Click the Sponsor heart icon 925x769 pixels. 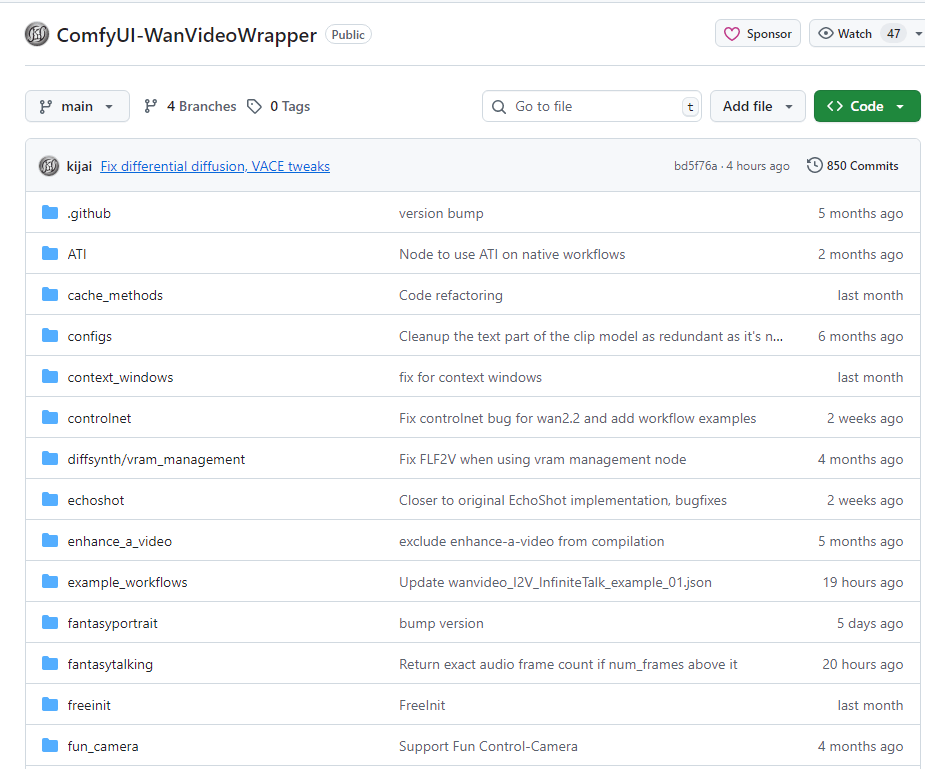[732, 34]
